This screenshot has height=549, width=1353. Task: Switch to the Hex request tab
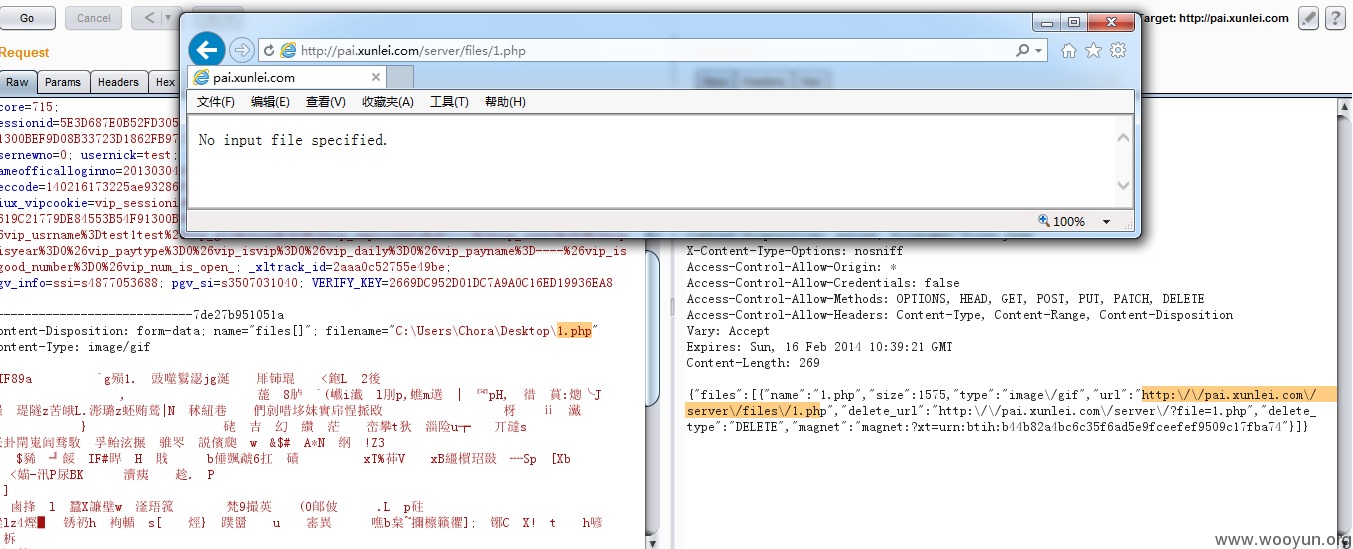(164, 82)
